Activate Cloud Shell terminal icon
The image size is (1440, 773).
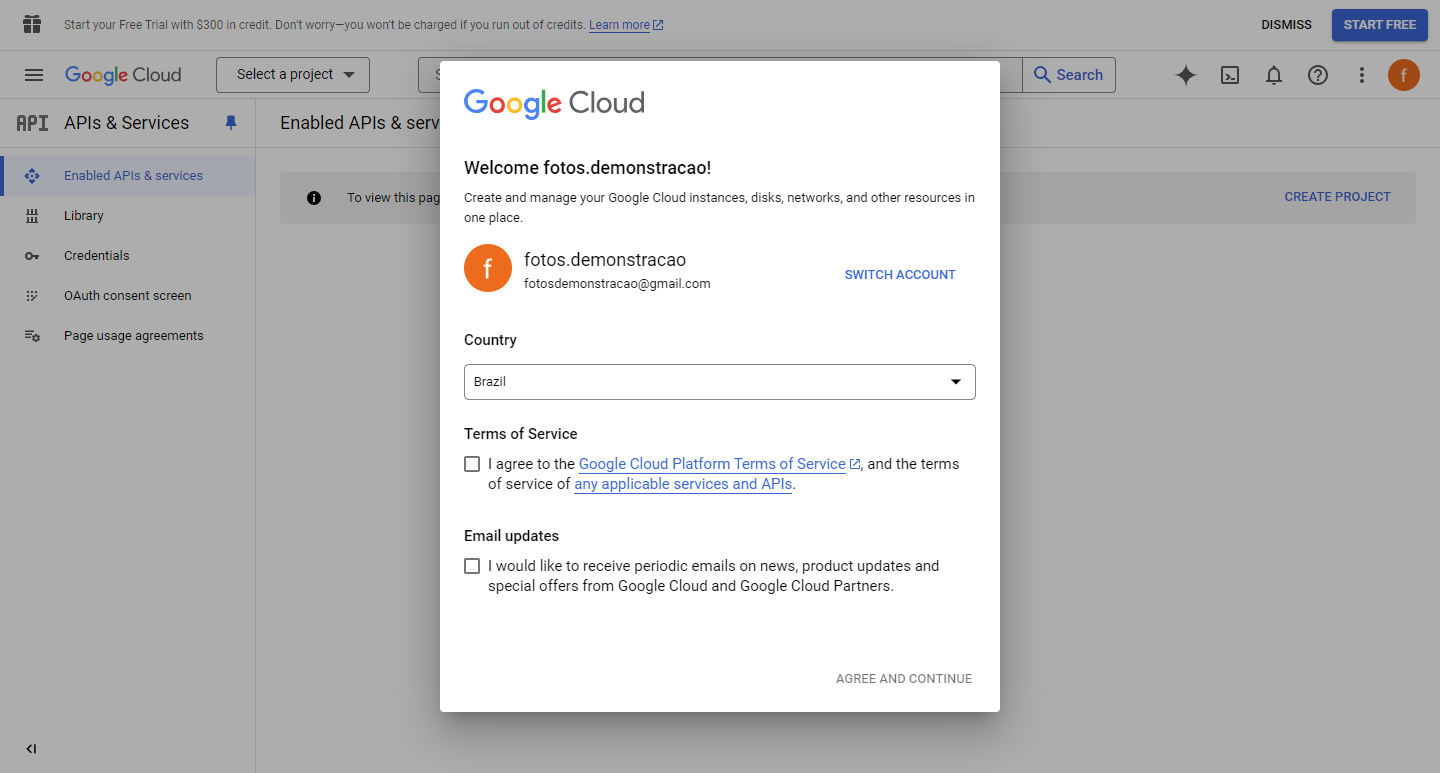(1230, 75)
